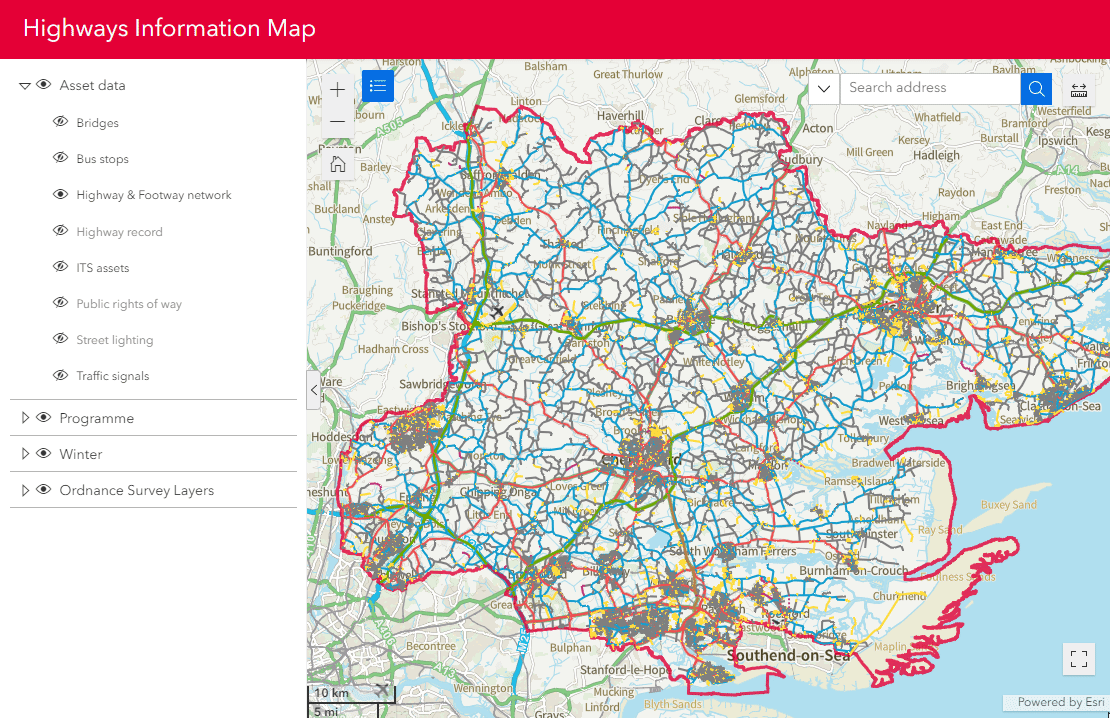
Task: Collapse the Asset data group
Action: click(x=25, y=86)
